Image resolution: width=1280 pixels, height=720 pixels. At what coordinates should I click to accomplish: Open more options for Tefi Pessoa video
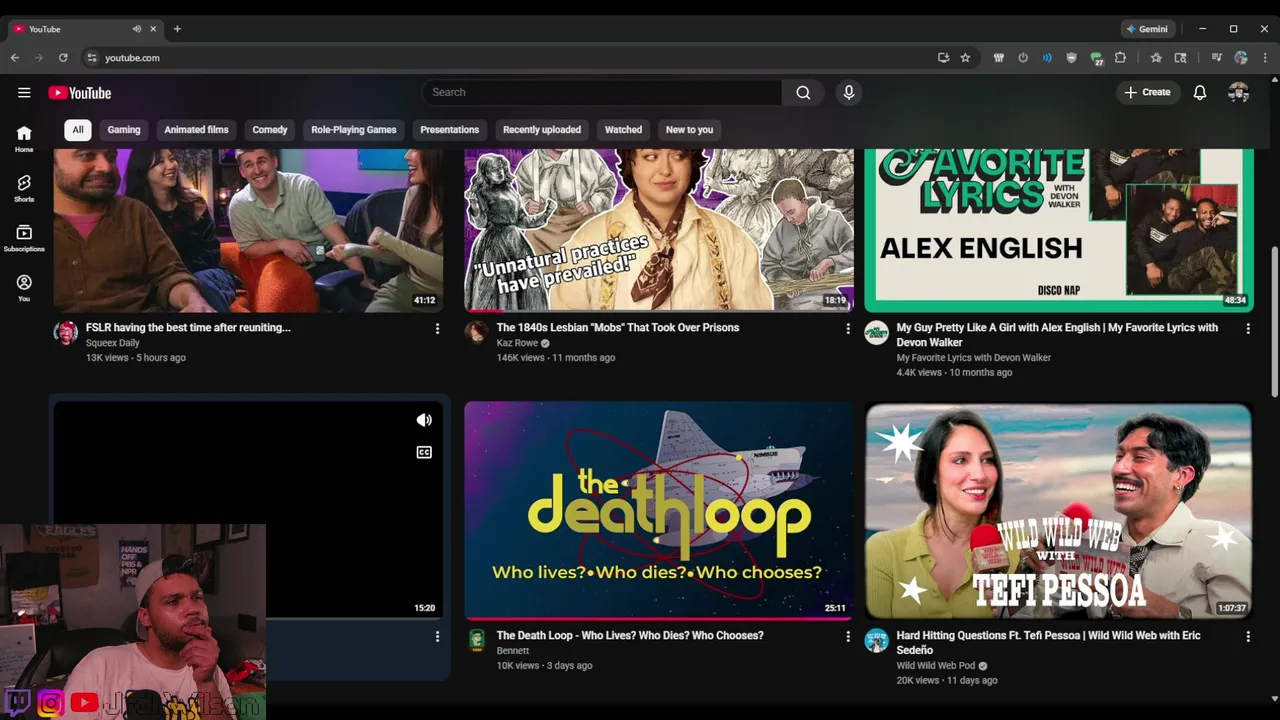1247,636
